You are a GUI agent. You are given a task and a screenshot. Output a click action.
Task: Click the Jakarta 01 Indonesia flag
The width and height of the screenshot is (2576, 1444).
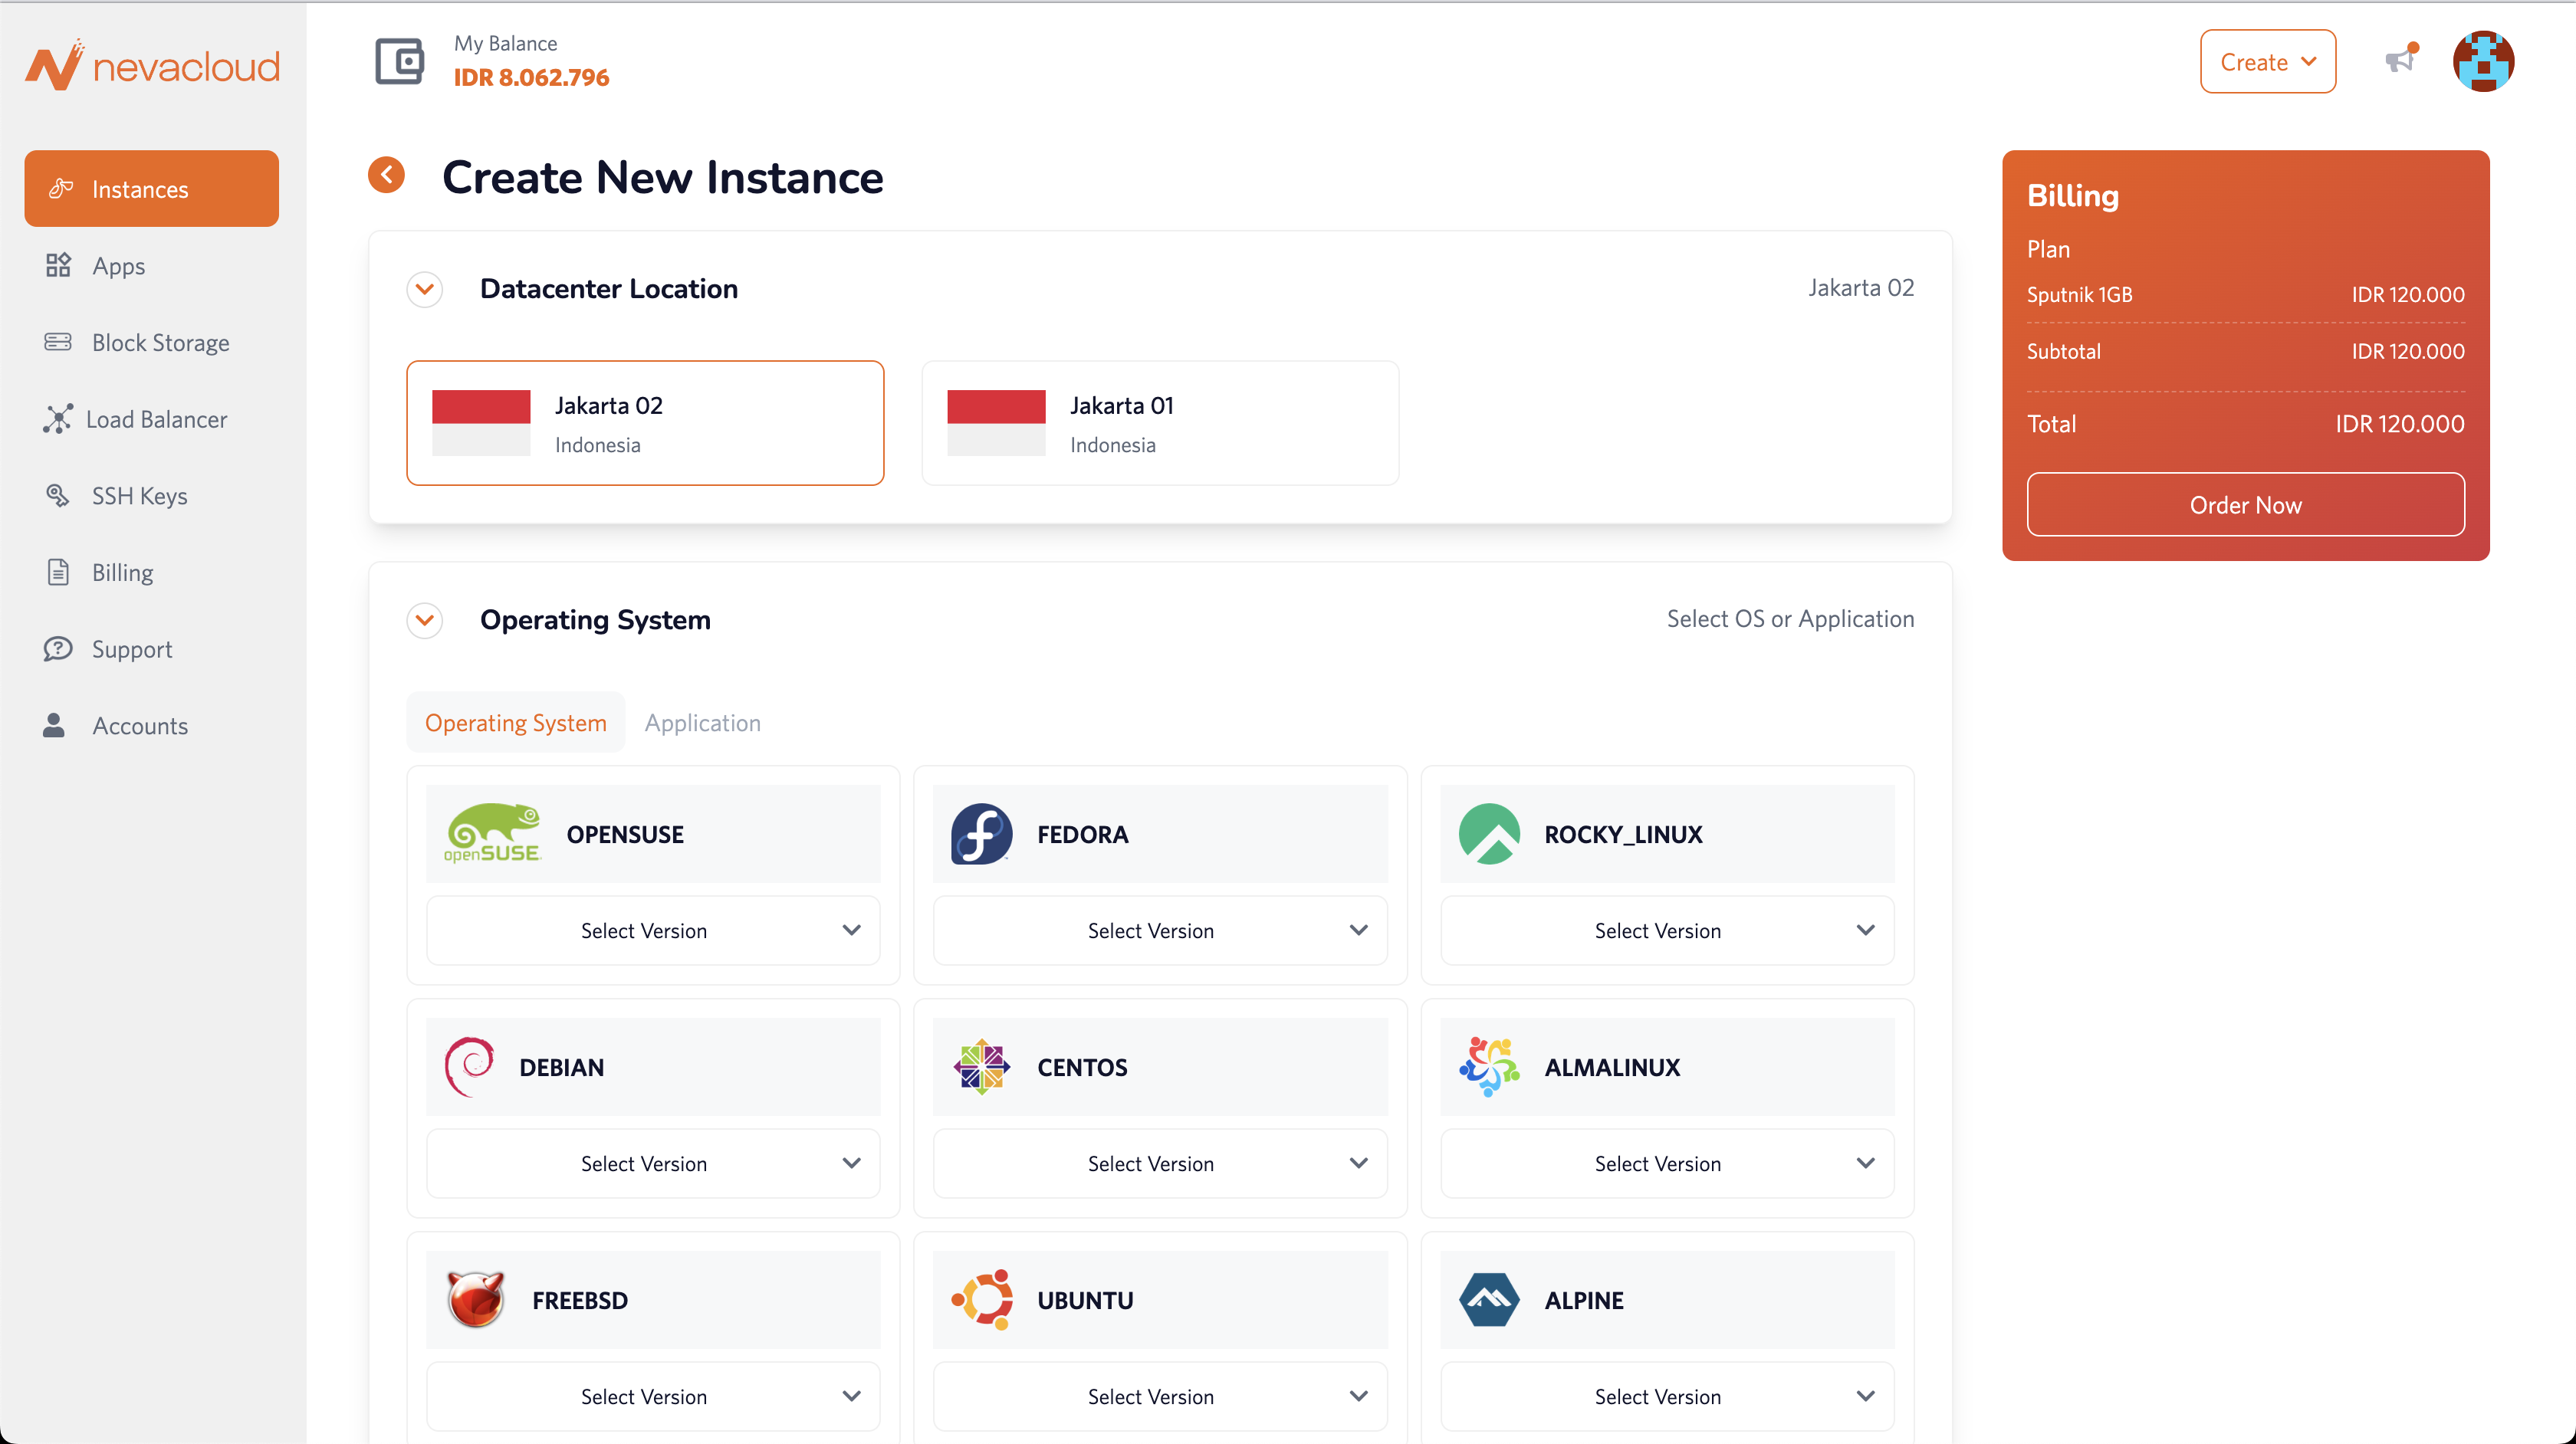996,423
